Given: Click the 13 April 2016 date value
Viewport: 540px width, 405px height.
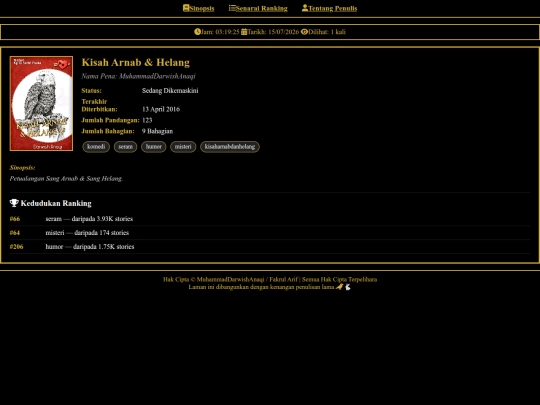Looking at the screenshot, I should (161, 109).
